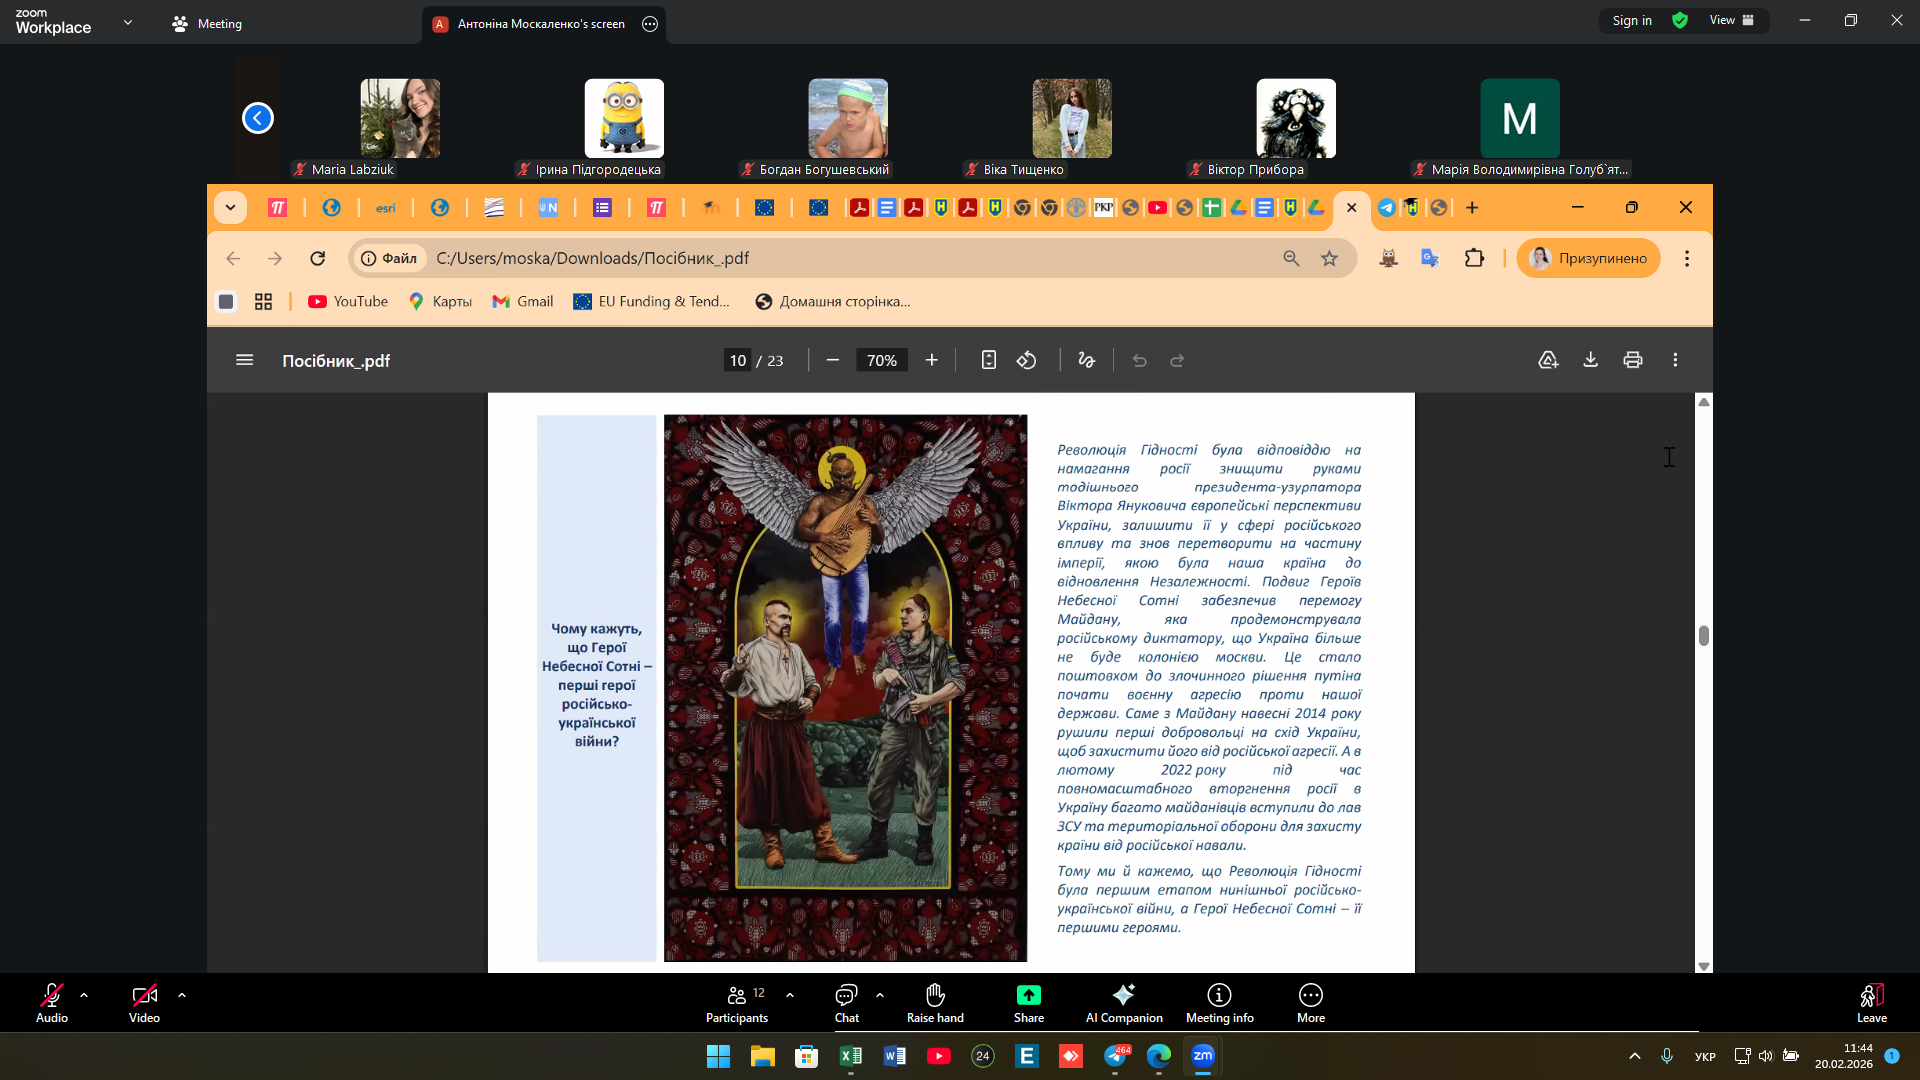Toggle the PDF sidebar menu
Image resolution: width=1920 pixels, height=1080 pixels.
pyautogui.click(x=244, y=360)
